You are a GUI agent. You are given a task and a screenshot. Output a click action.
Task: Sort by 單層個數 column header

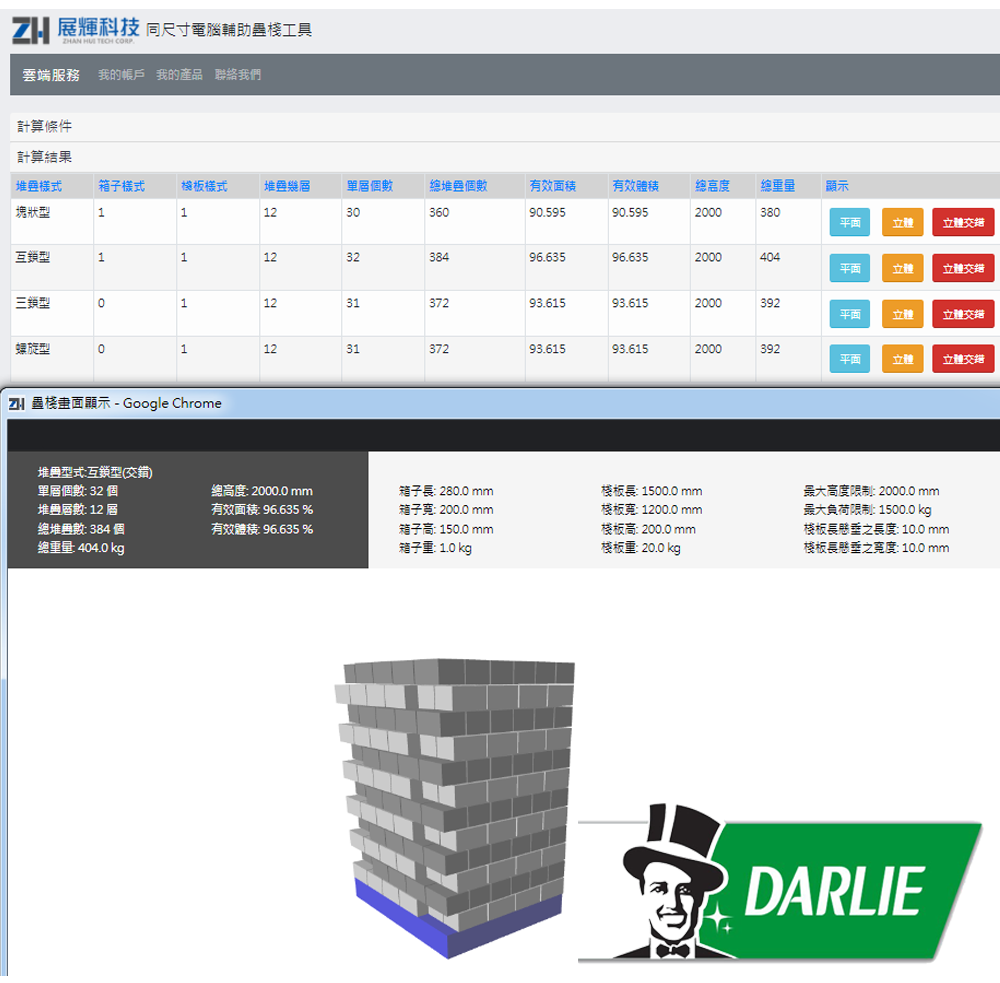[369, 186]
